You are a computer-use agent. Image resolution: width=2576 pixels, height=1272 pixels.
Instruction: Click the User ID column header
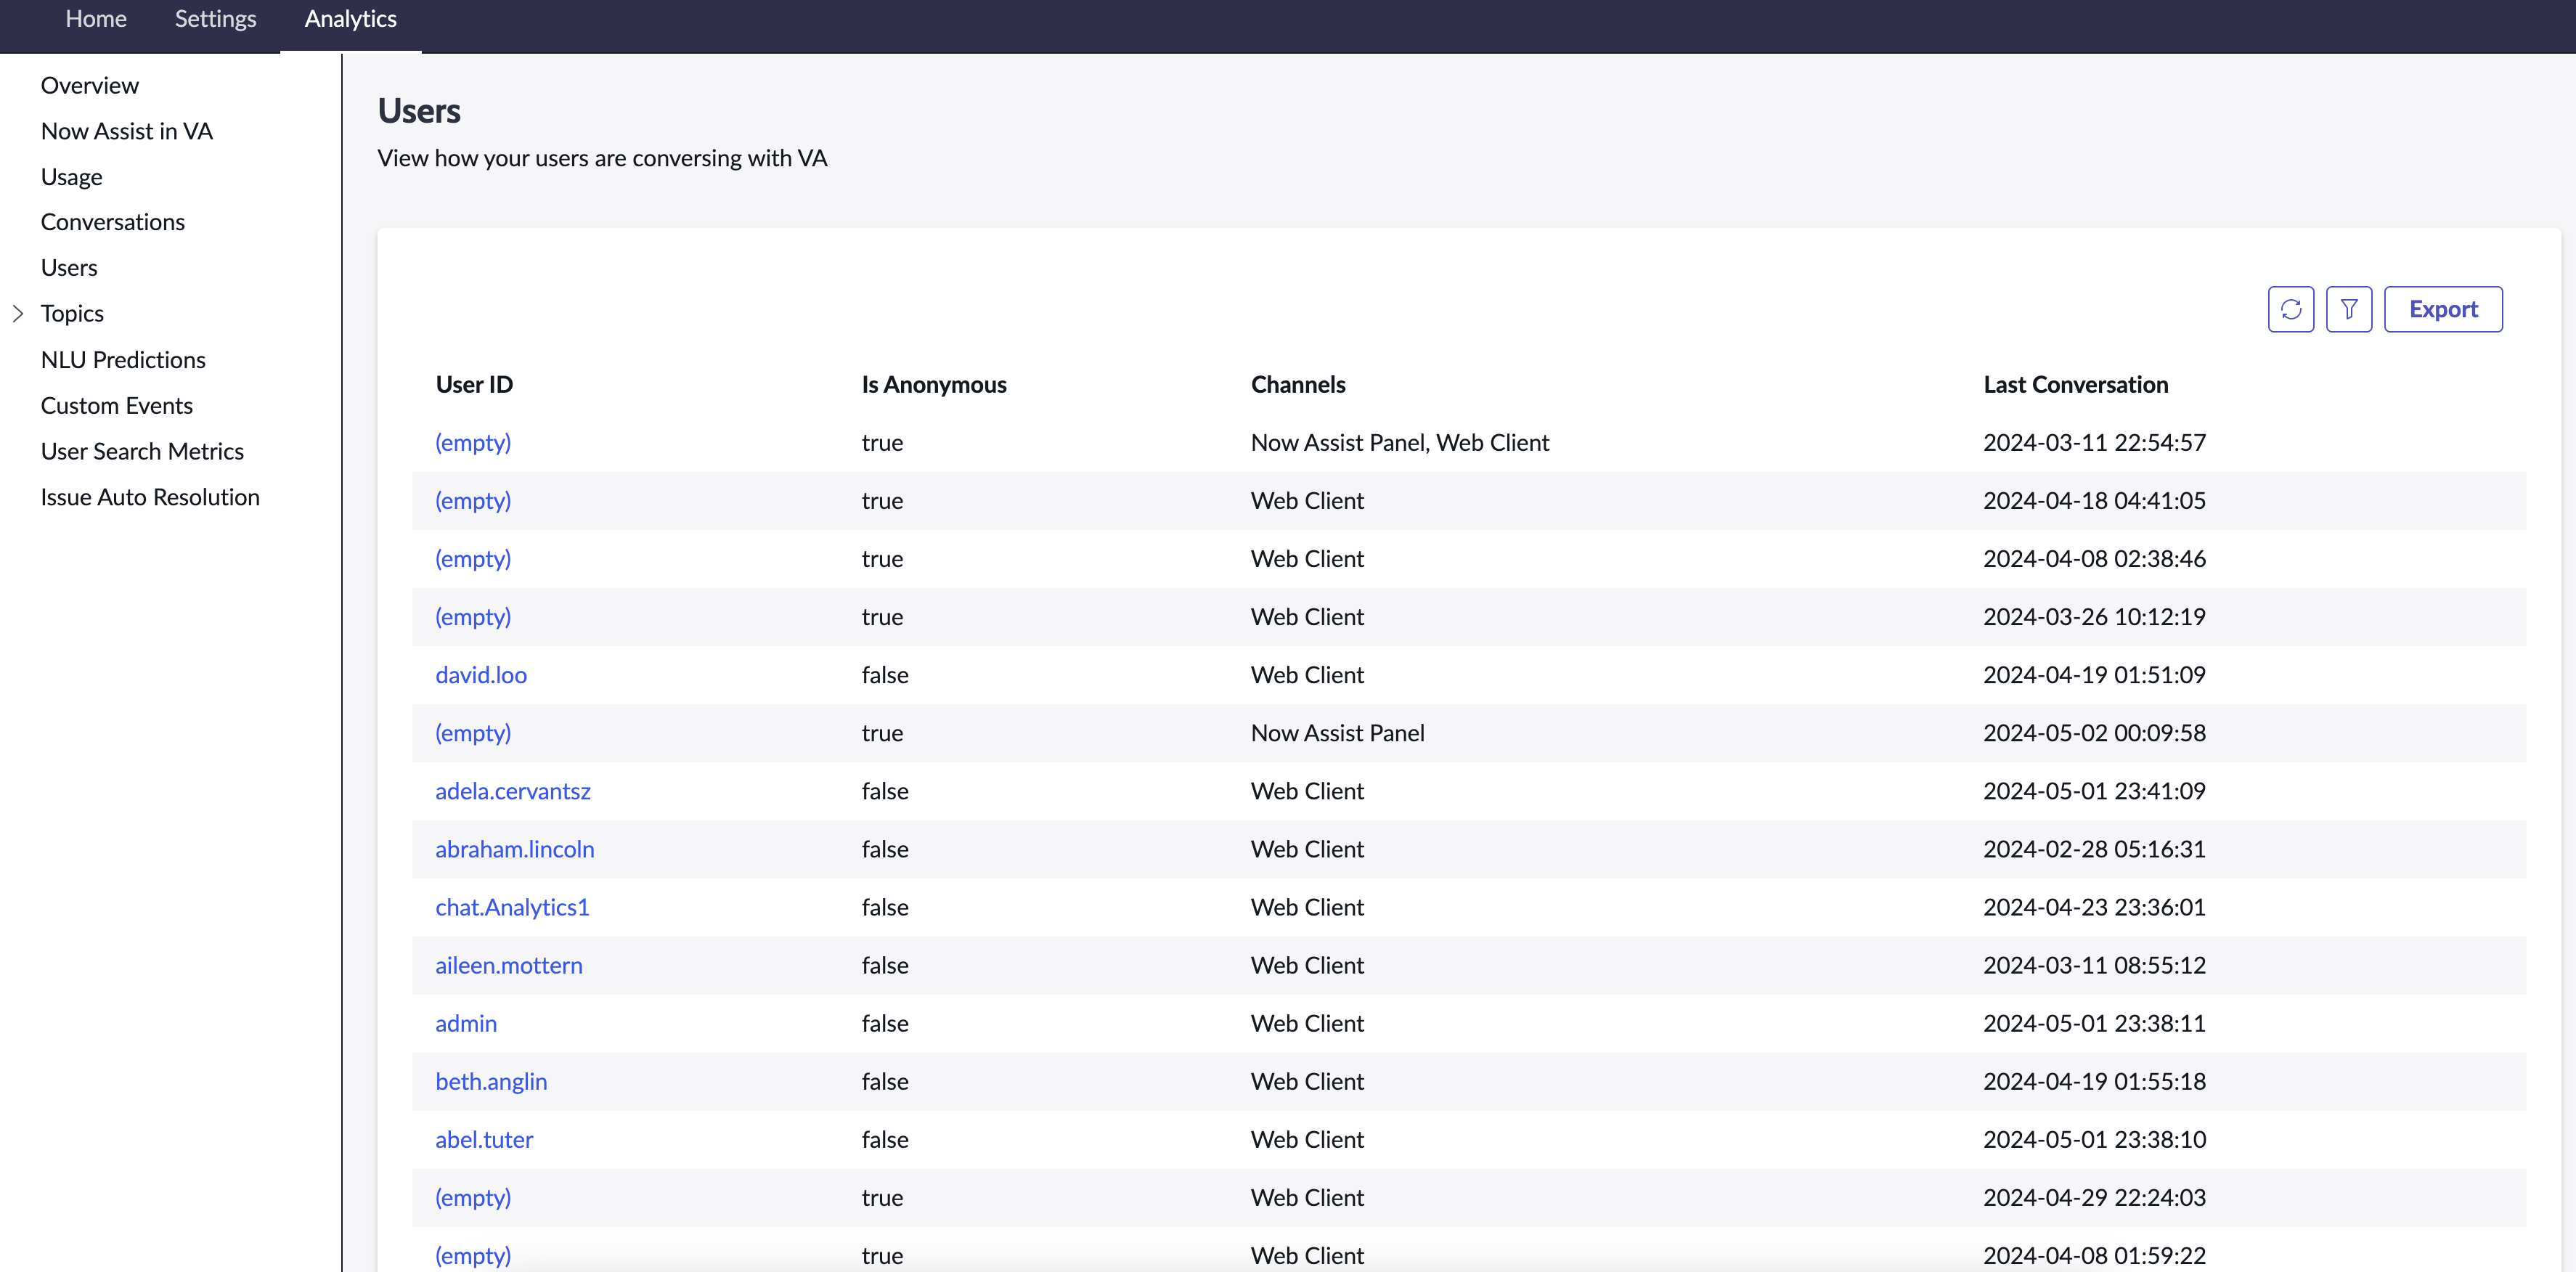coord(474,385)
